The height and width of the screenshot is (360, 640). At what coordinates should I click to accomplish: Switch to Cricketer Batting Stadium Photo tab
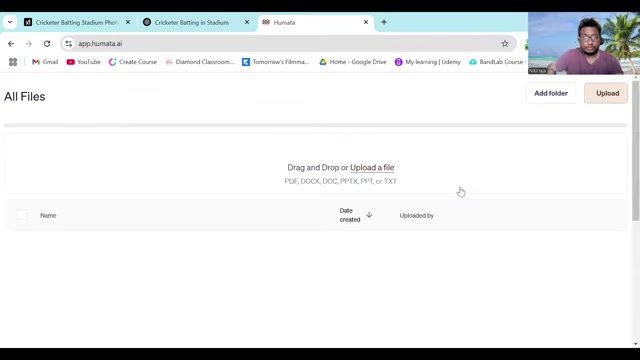(x=77, y=22)
